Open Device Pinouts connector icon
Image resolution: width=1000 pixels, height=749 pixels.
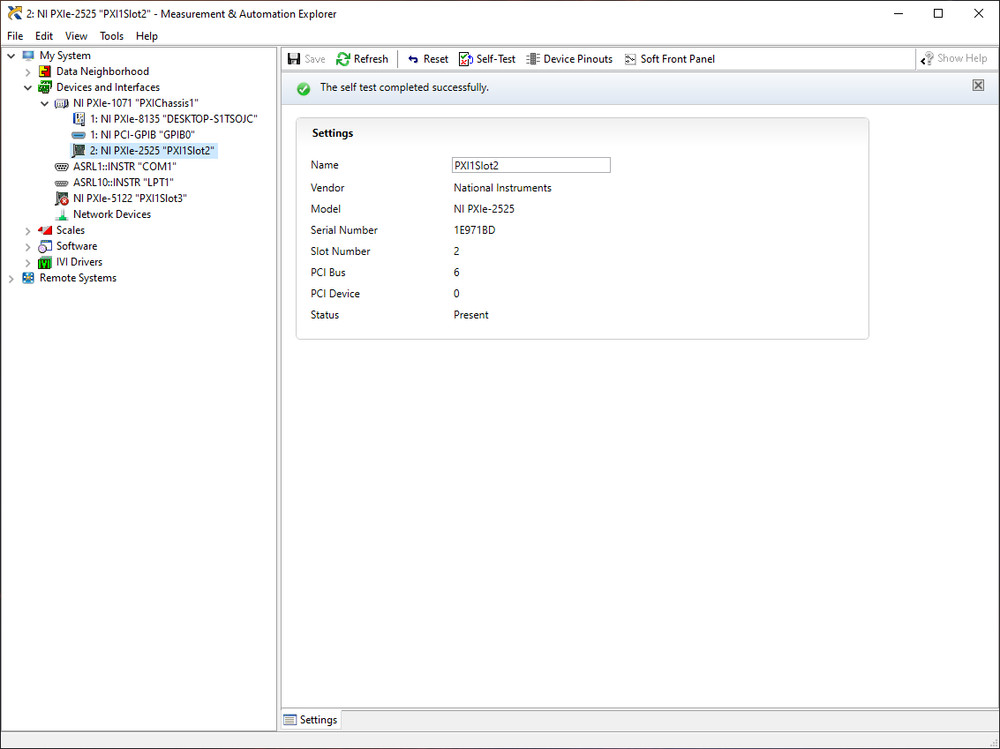coord(533,59)
